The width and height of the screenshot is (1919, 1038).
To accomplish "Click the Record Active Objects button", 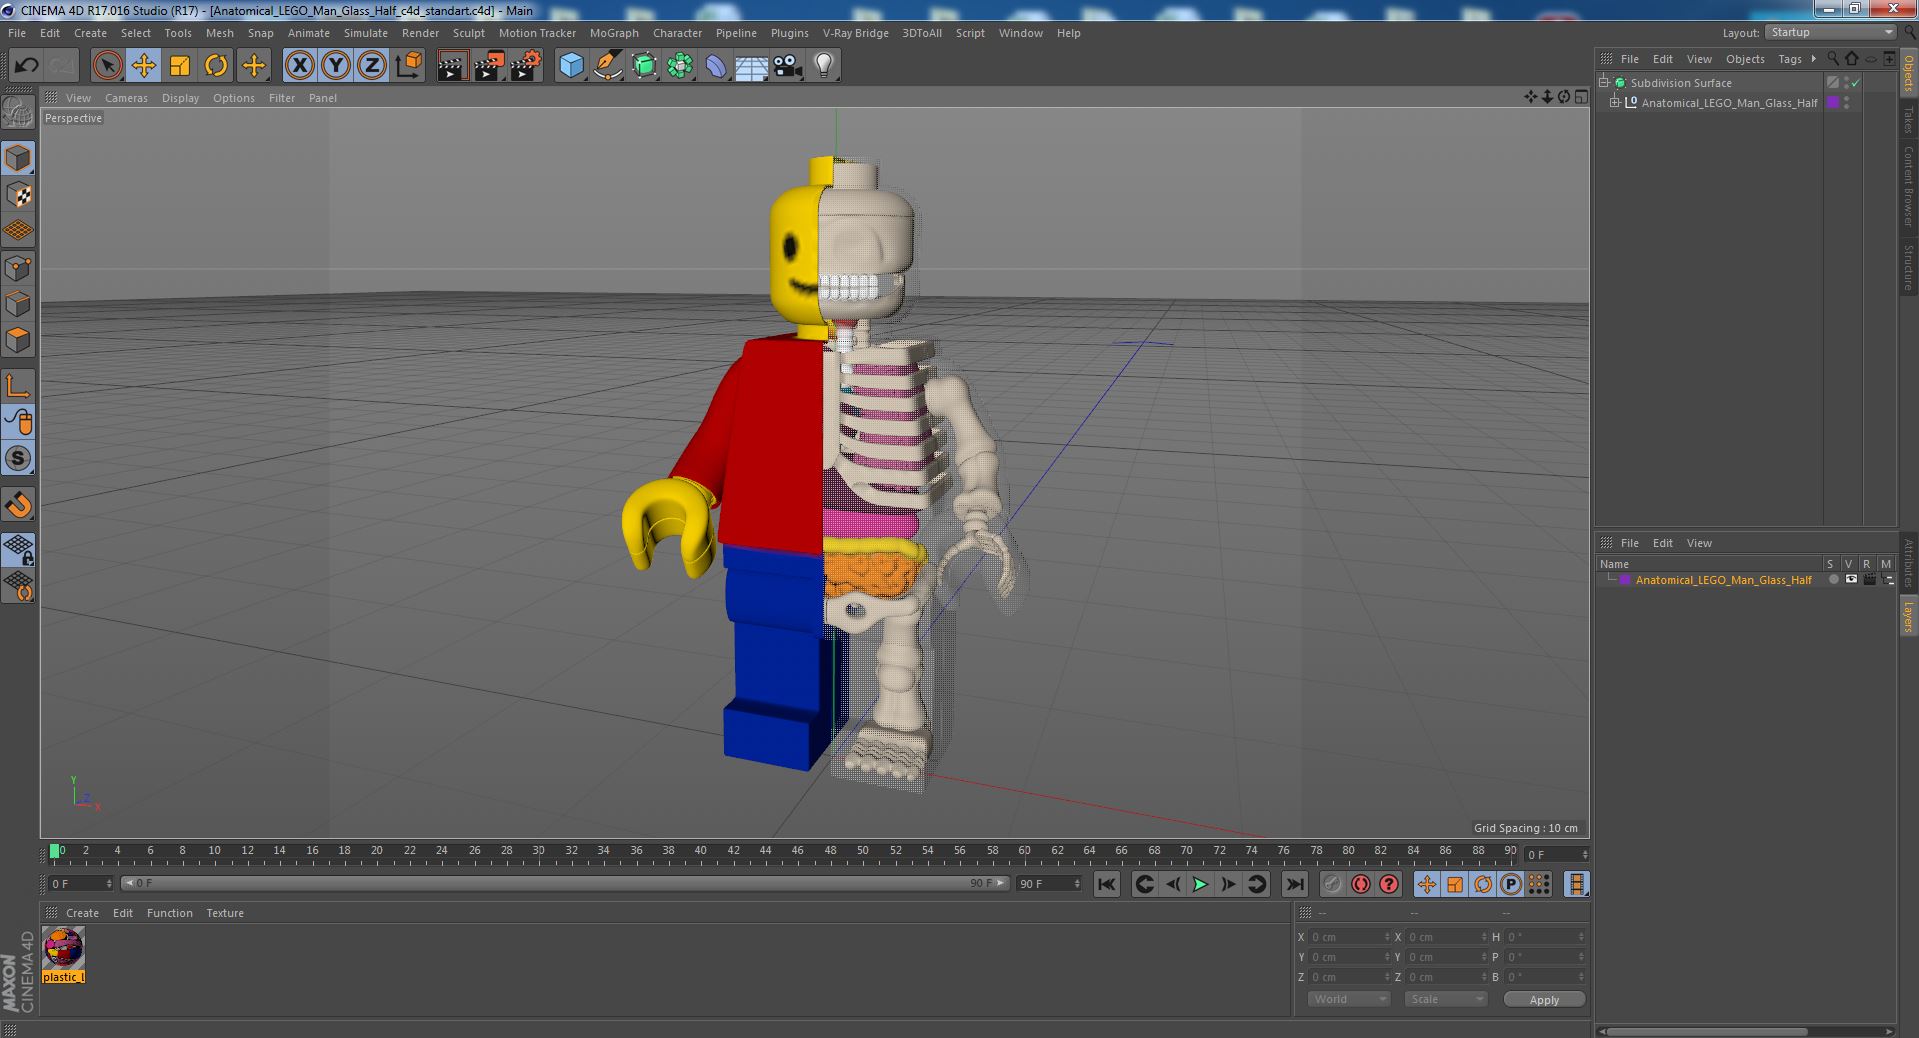I will tap(1333, 884).
